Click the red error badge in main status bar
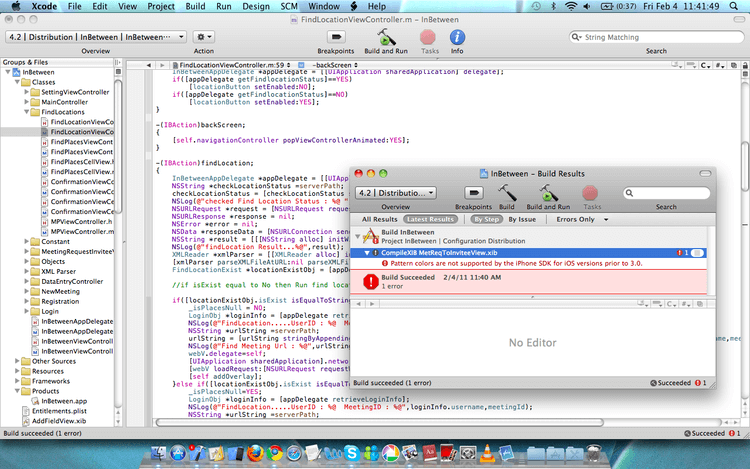Viewport: 750px width, 469px height. [731, 433]
